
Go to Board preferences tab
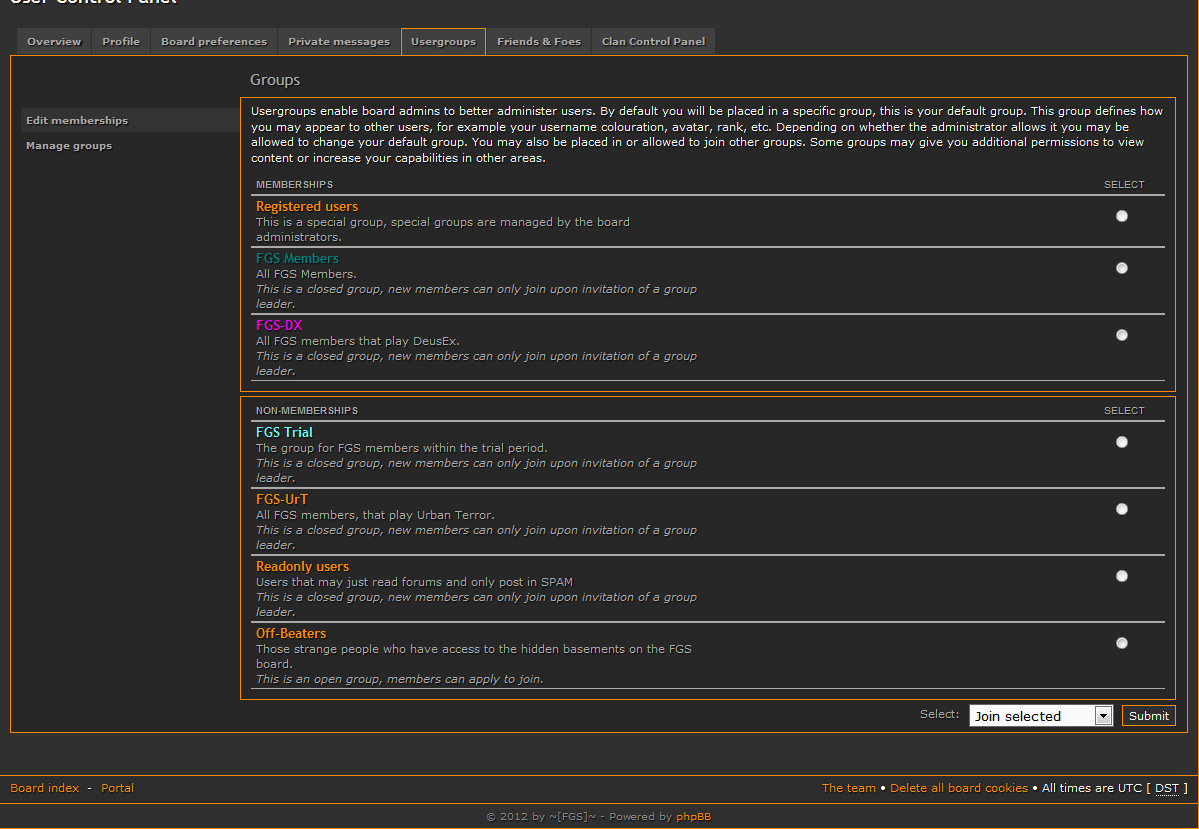(x=214, y=42)
